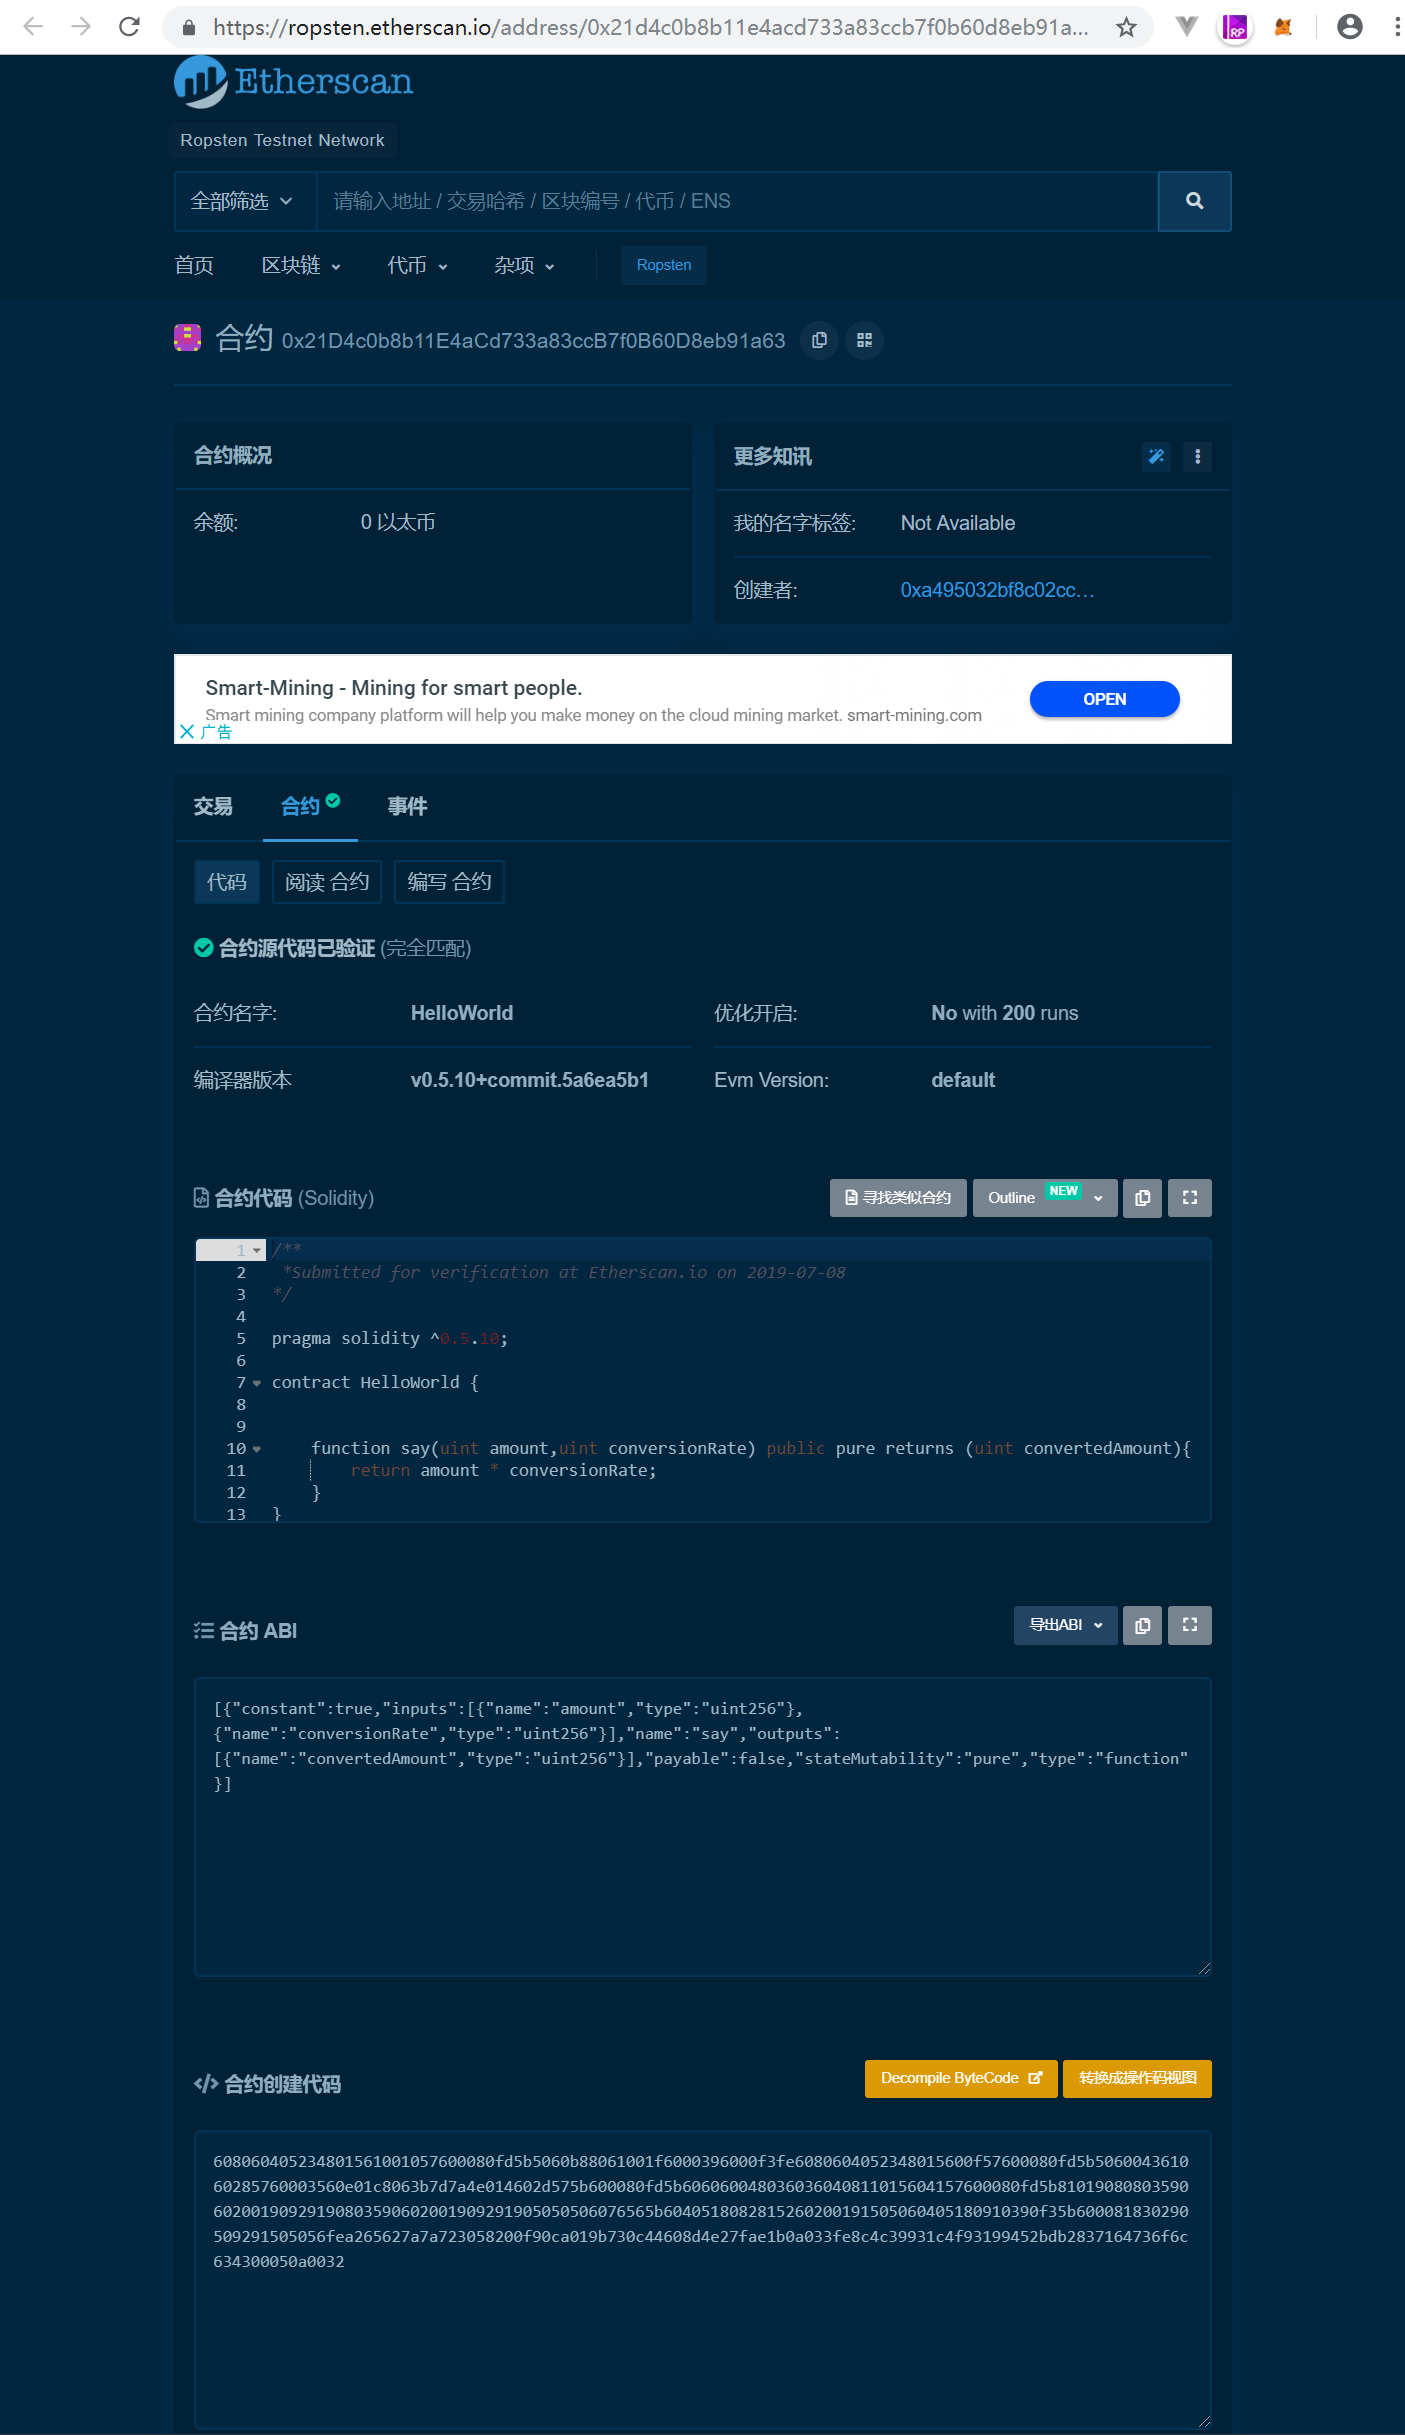This screenshot has width=1405, height=2435.
Task: Click inside the contract creation bytecode box
Action: pos(703,2280)
